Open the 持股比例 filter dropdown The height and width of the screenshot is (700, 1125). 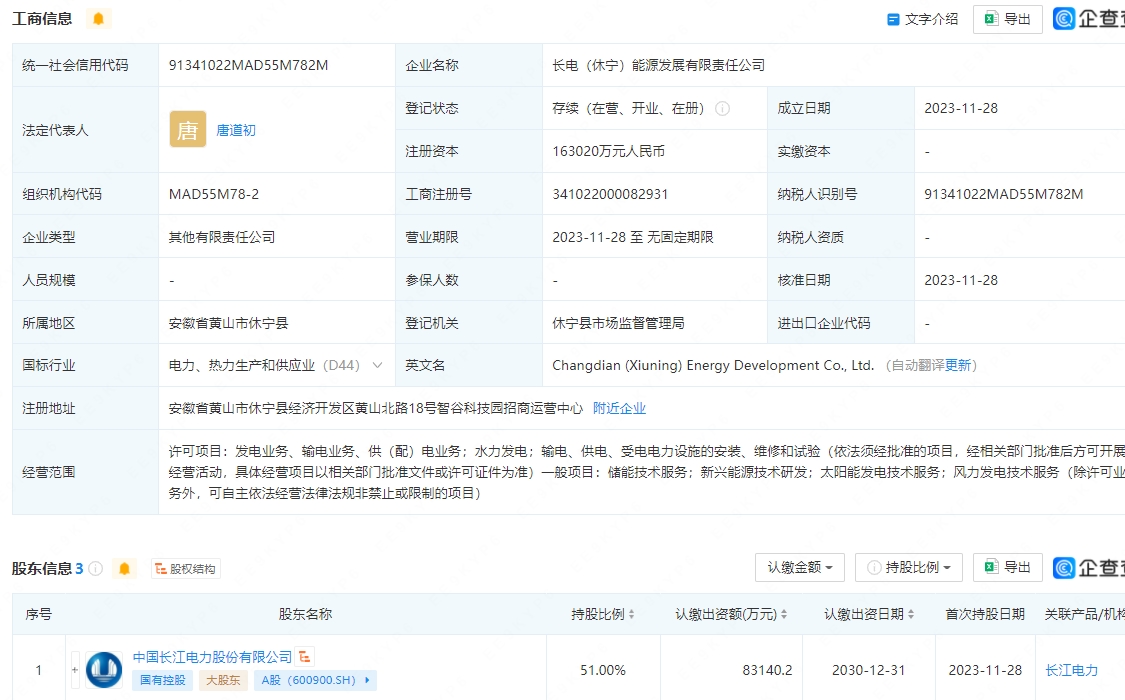[x=909, y=567]
